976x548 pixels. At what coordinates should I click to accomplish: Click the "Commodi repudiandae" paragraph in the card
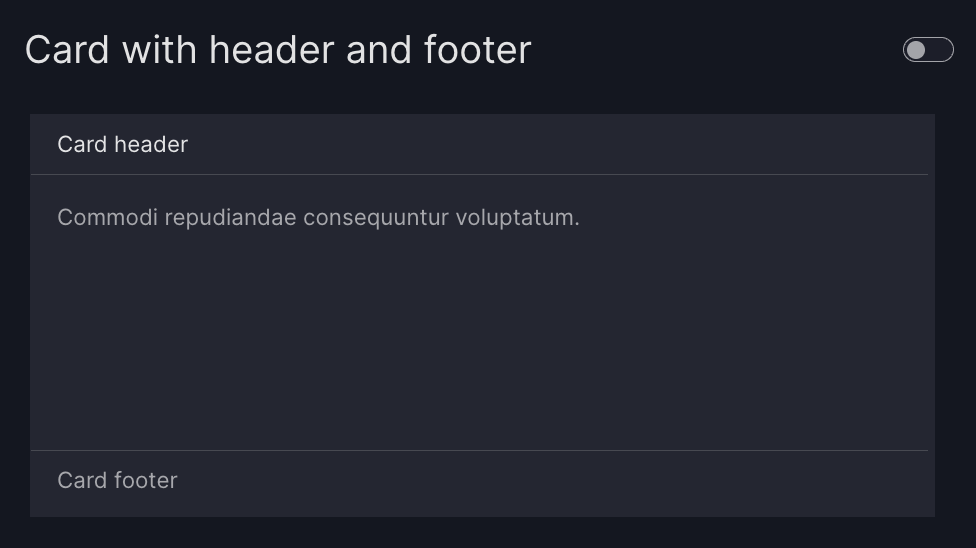pos(318,218)
